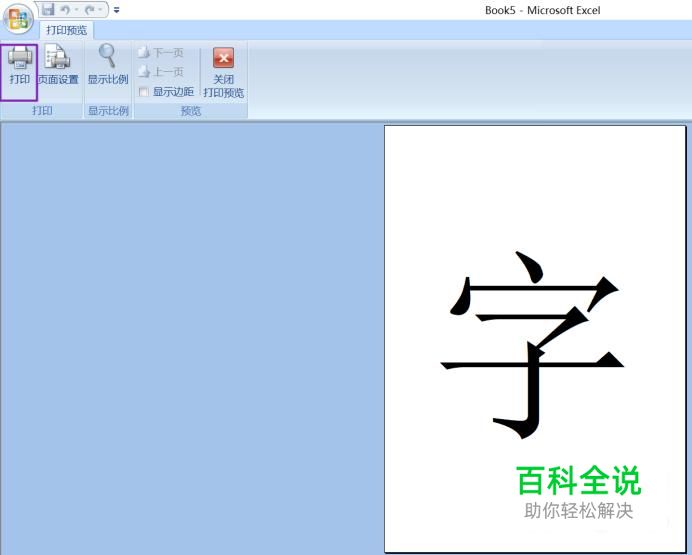Select the 打印预览 ribbon tab
The height and width of the screenshot is (555, 692).
click(x=67, y=30)
